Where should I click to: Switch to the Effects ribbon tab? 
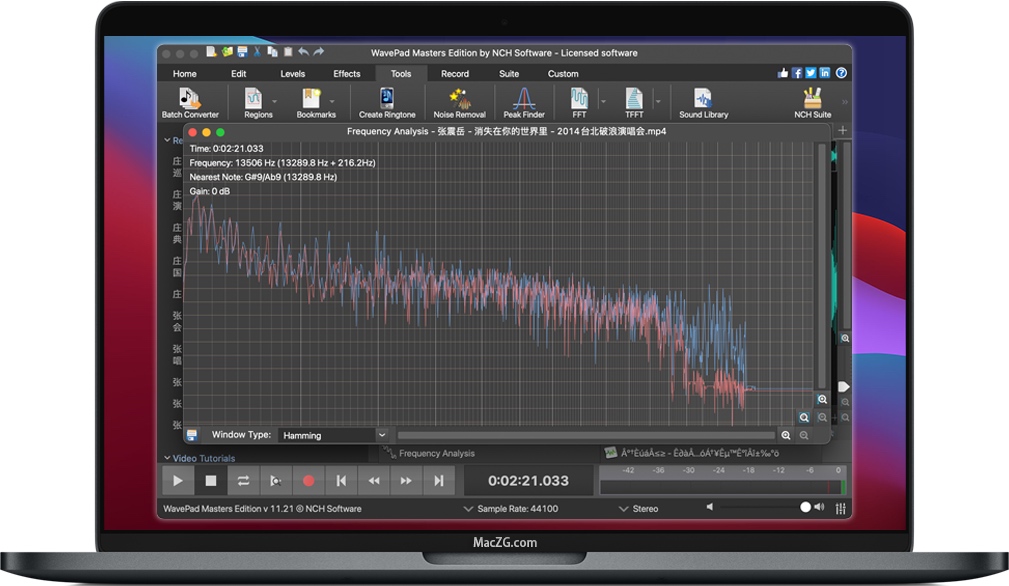(x=347, y=73)
